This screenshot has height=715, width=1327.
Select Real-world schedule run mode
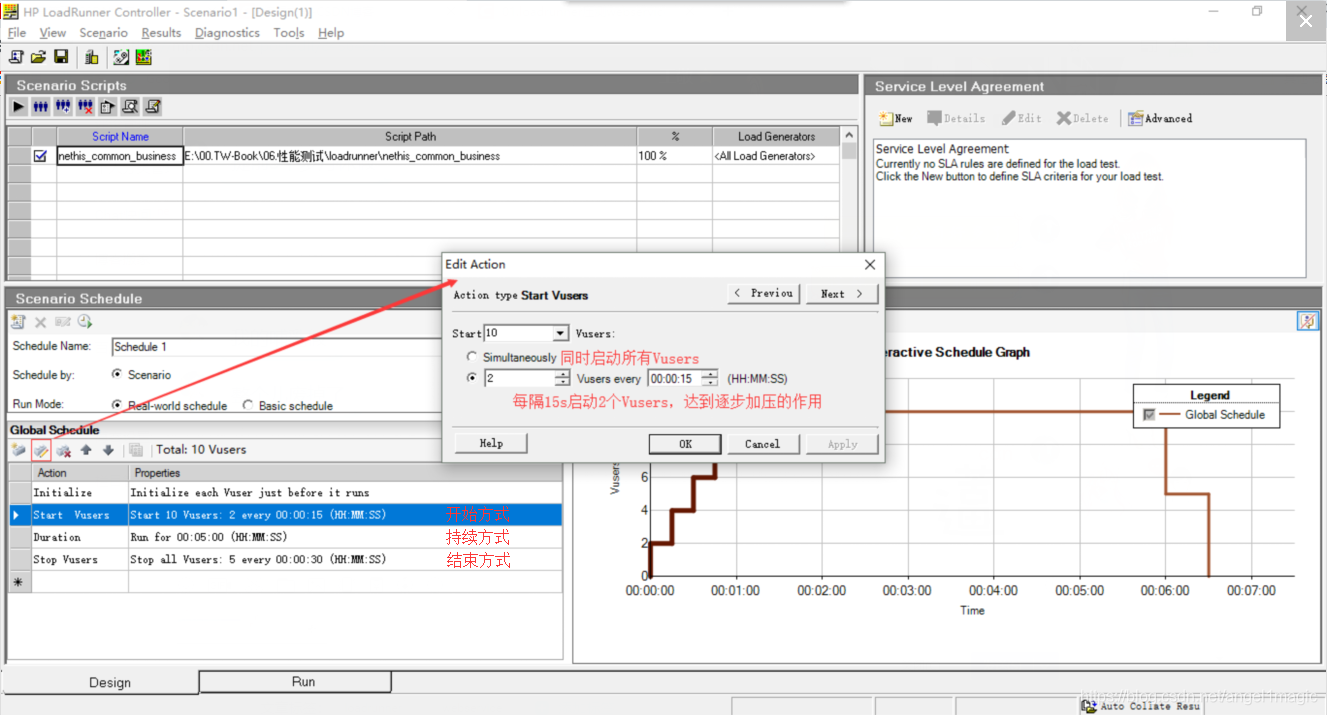click(117, 406)
